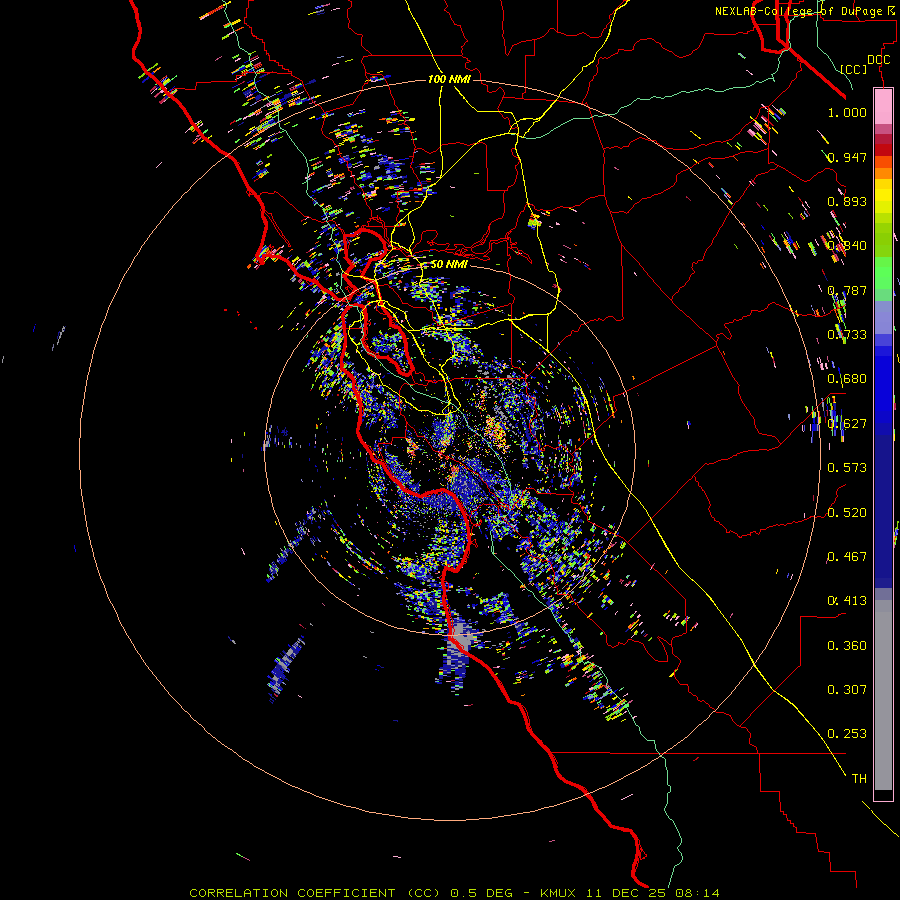Click the 0.680 scale value

click(x=847, y=379)
